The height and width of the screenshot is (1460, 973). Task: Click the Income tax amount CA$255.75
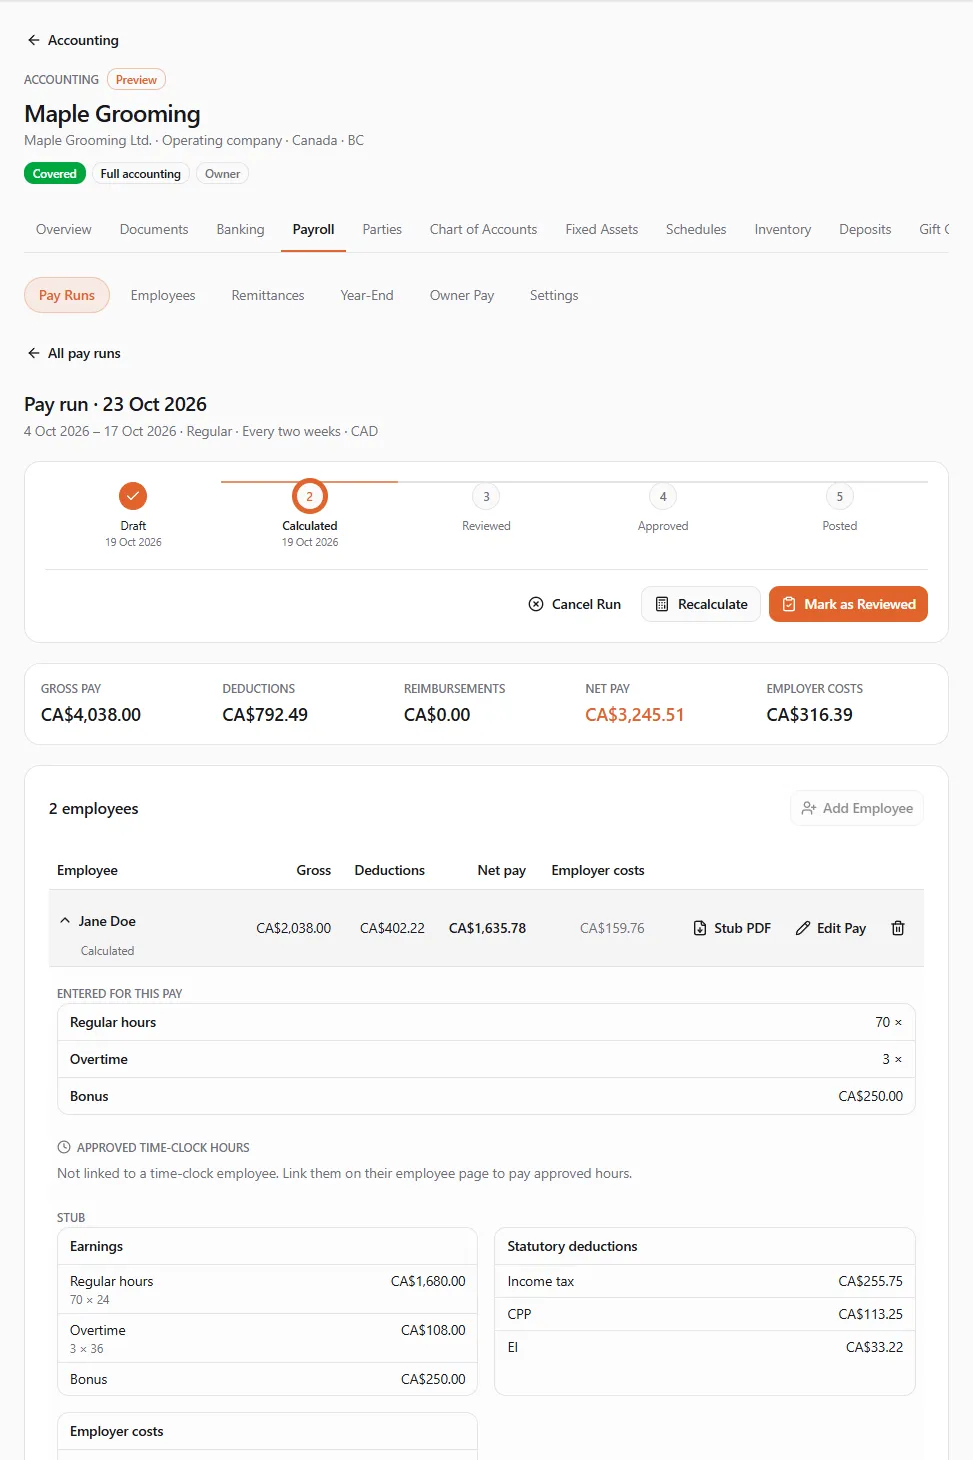point(870,1281)
